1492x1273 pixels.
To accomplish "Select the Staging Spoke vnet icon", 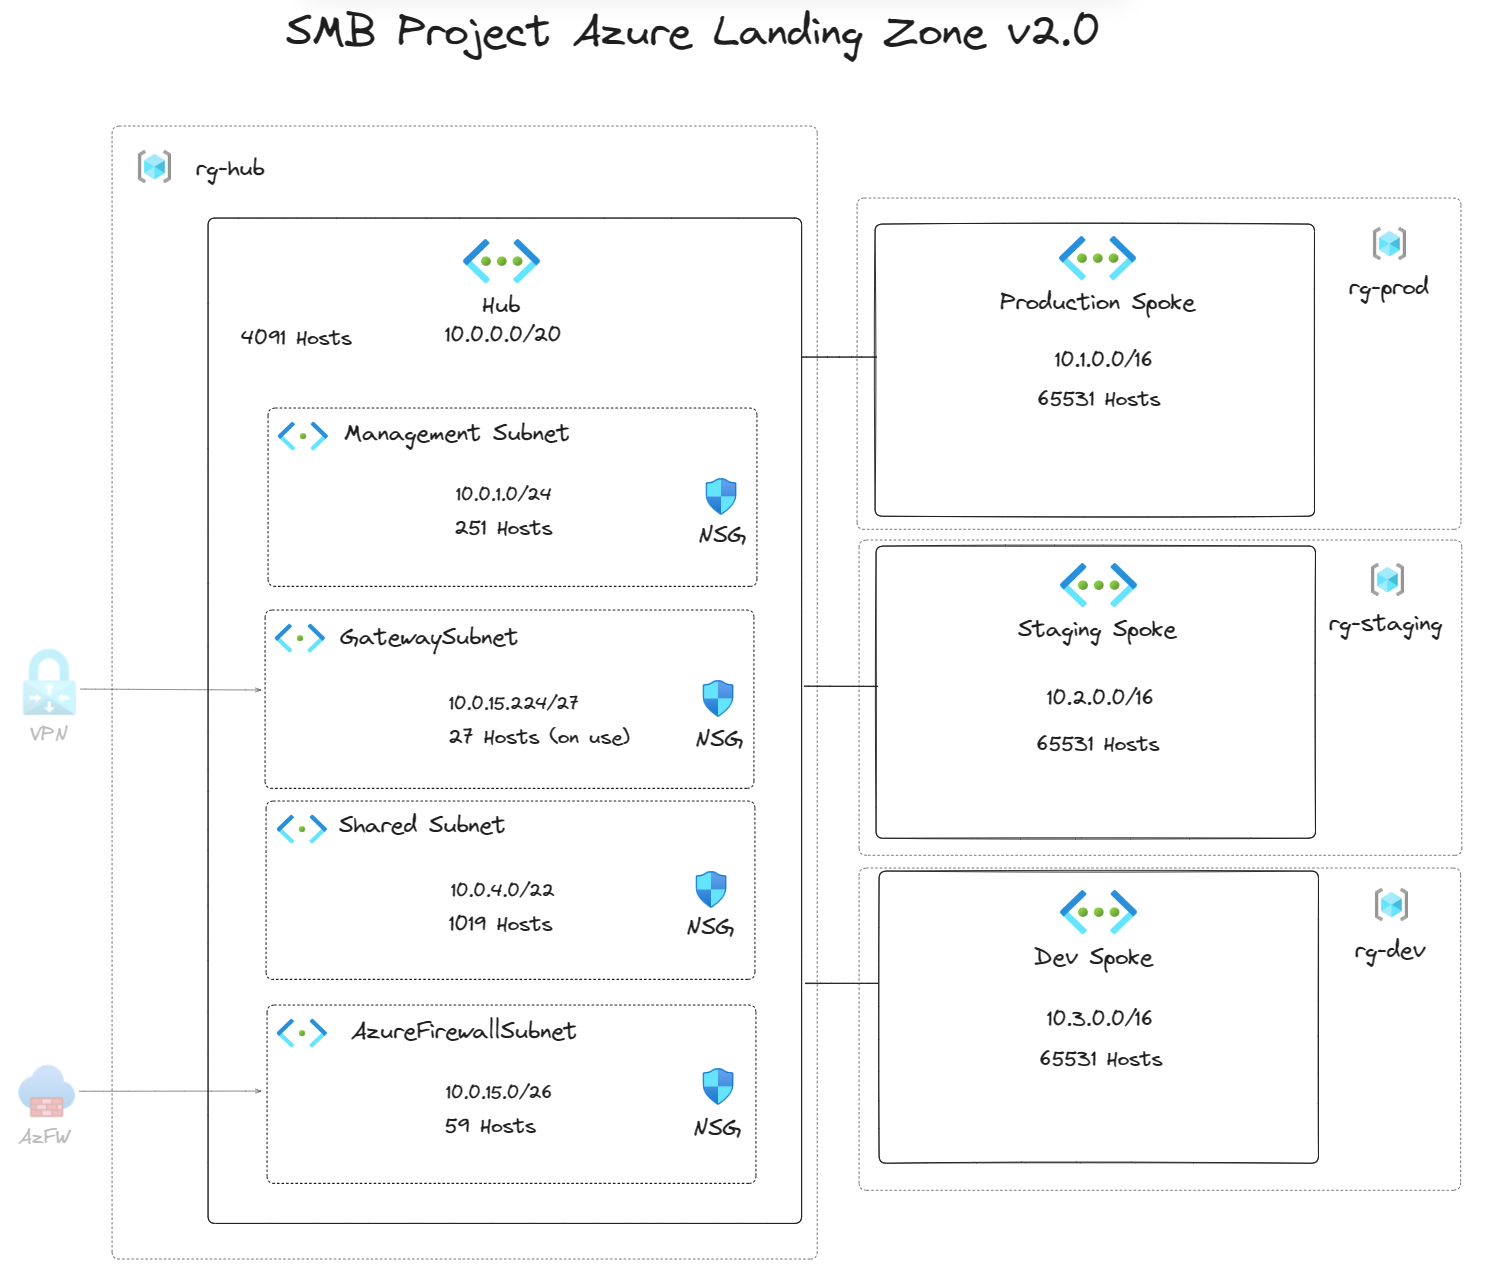I will point(1098,585).
